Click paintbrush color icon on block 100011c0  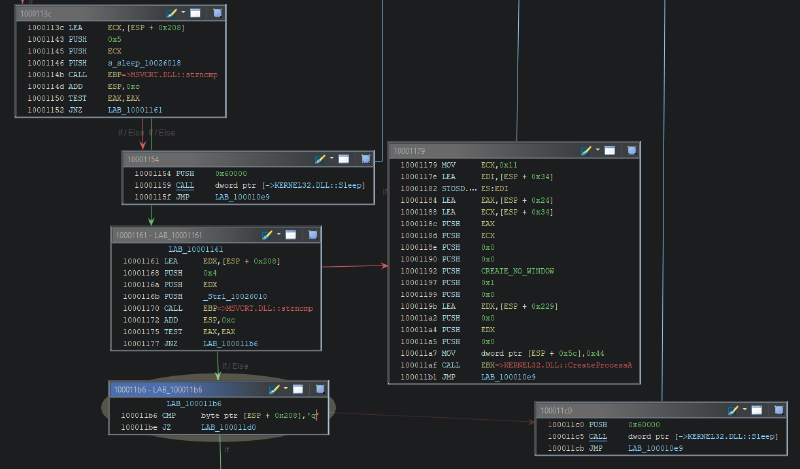[x=733, y=410]
